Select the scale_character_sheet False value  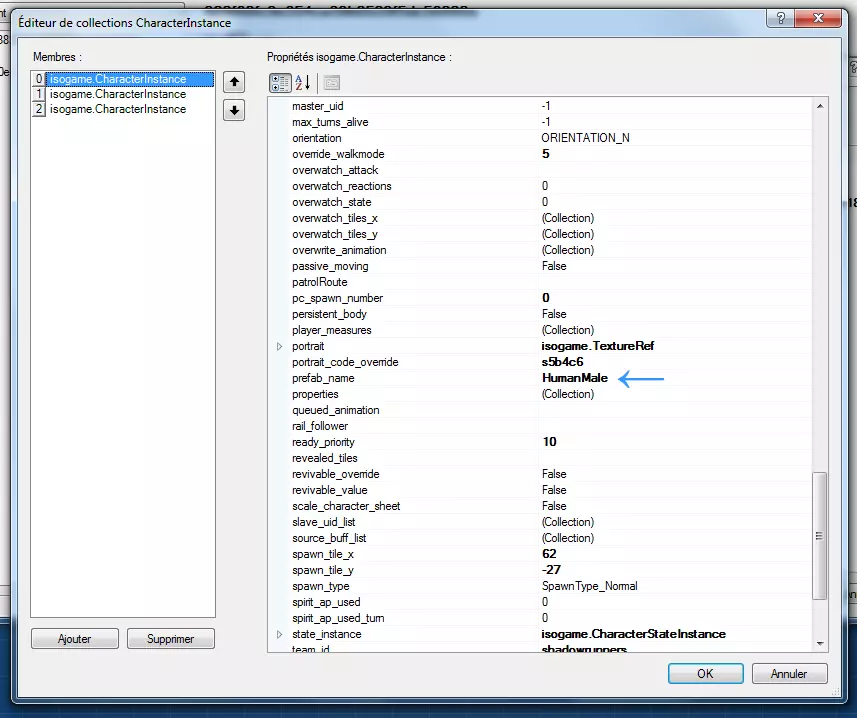click(x=554, y=506)
